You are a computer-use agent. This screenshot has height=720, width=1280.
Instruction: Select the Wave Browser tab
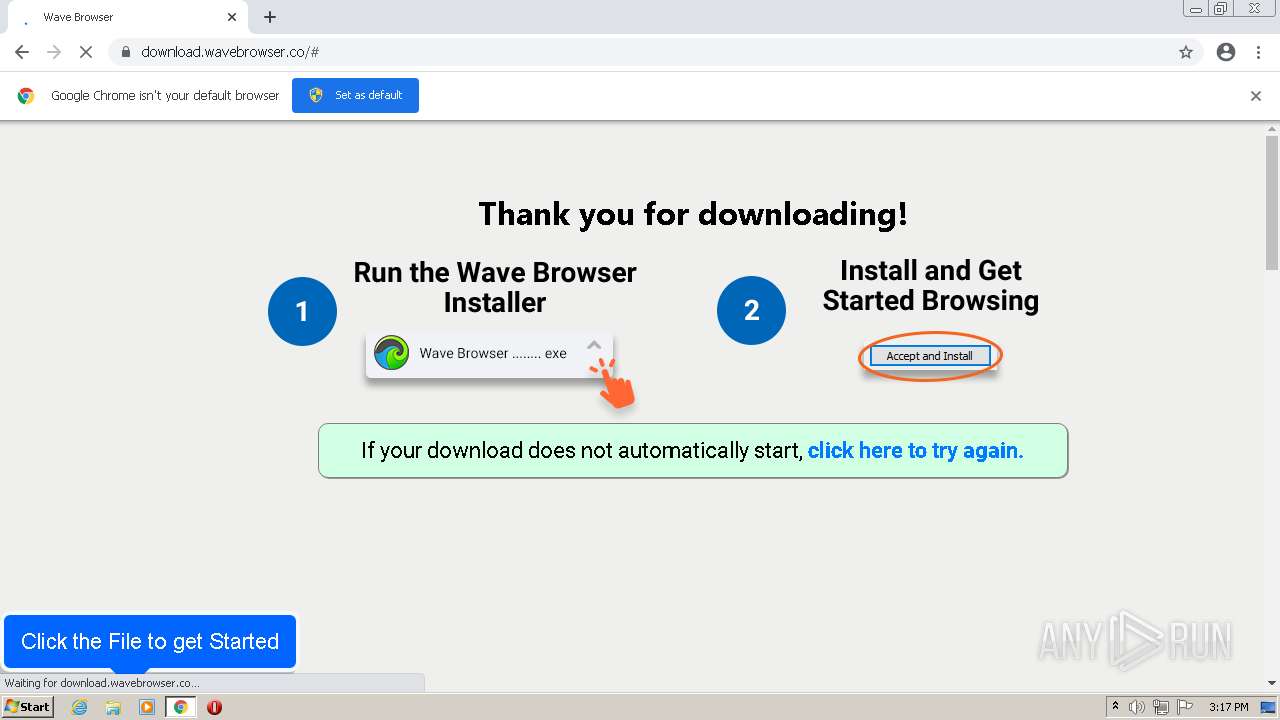[128, 17]
